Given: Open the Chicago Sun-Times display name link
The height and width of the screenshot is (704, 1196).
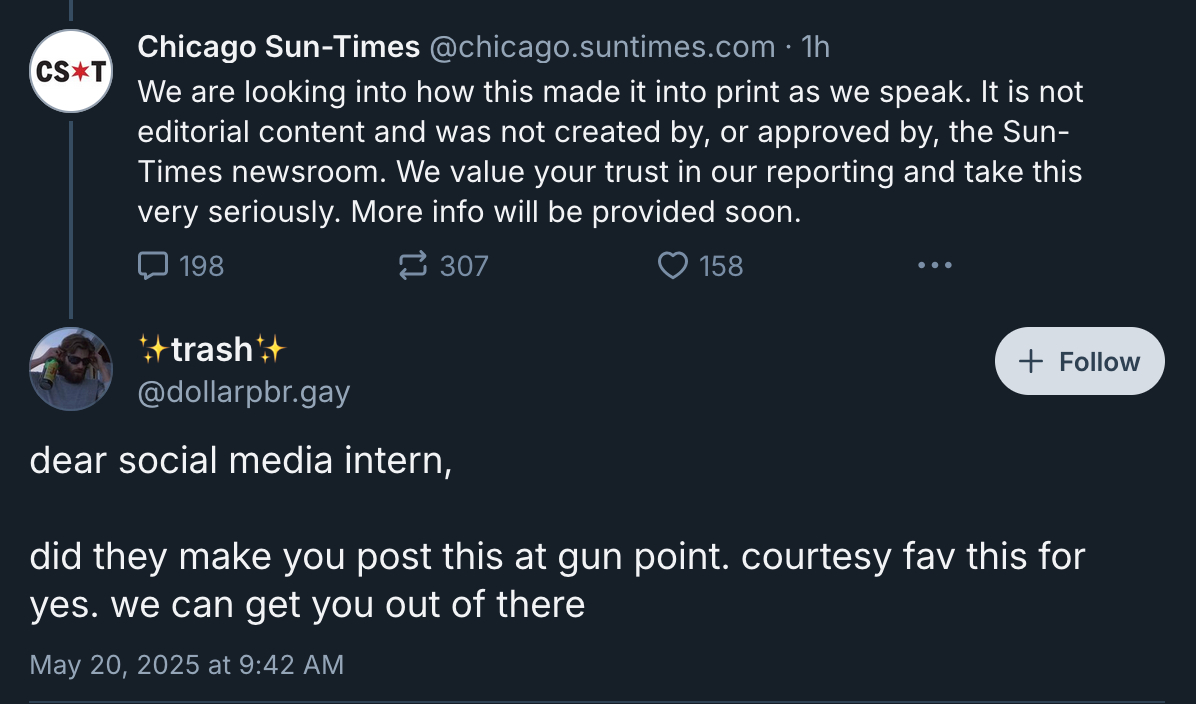Looking at the screenshot, I should point(278,46).
